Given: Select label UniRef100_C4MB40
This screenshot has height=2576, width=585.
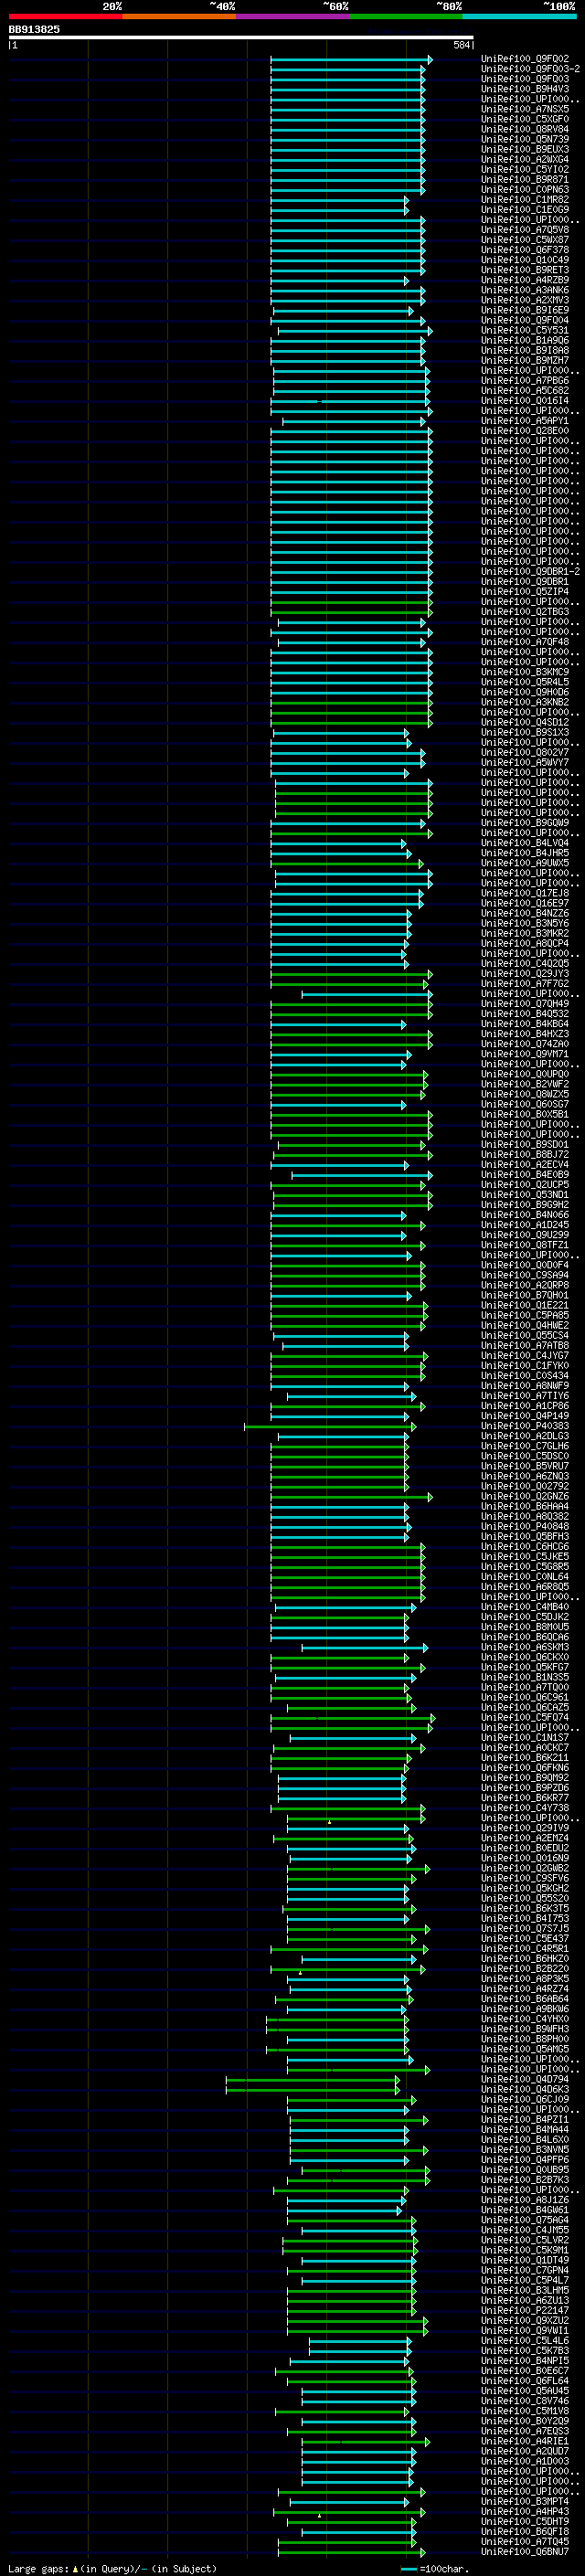Looking at the screenshot, I should coord(525,1607).
